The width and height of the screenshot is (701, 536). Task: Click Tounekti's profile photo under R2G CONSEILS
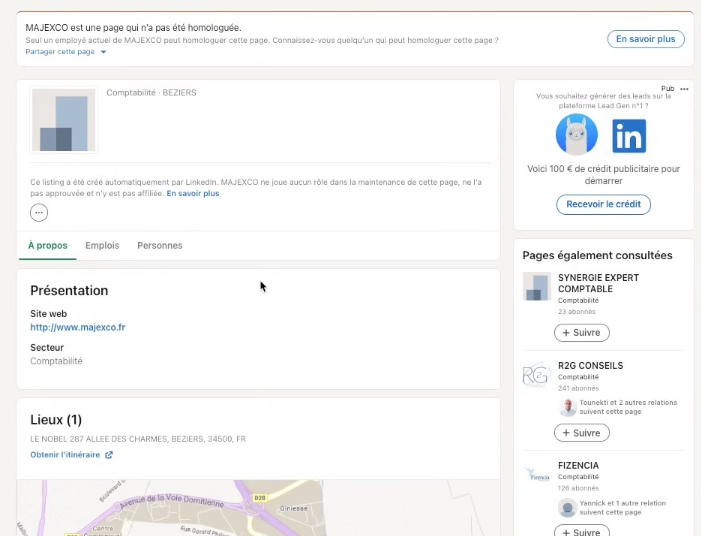[568, 407]
